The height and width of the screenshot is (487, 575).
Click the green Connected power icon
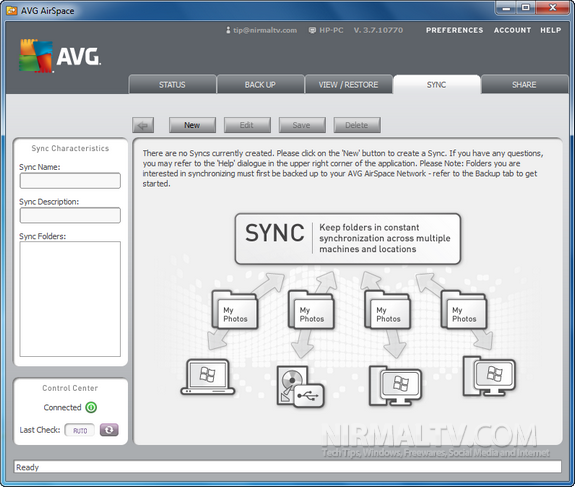(91, 407)
